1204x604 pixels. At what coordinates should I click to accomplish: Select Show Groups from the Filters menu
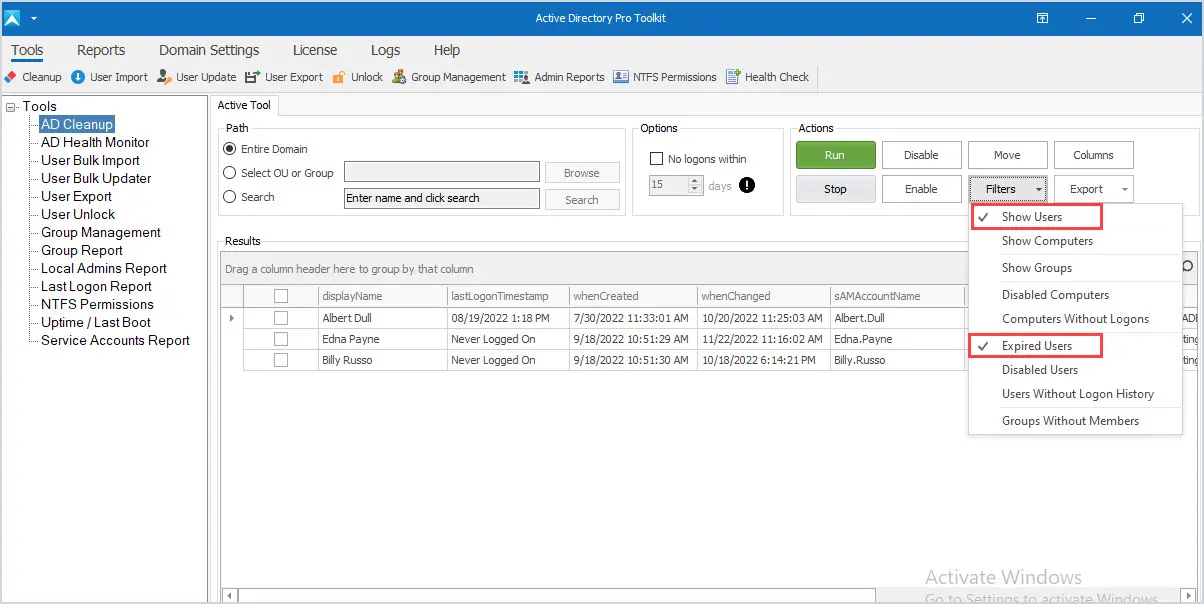(x=1075, y=268)
